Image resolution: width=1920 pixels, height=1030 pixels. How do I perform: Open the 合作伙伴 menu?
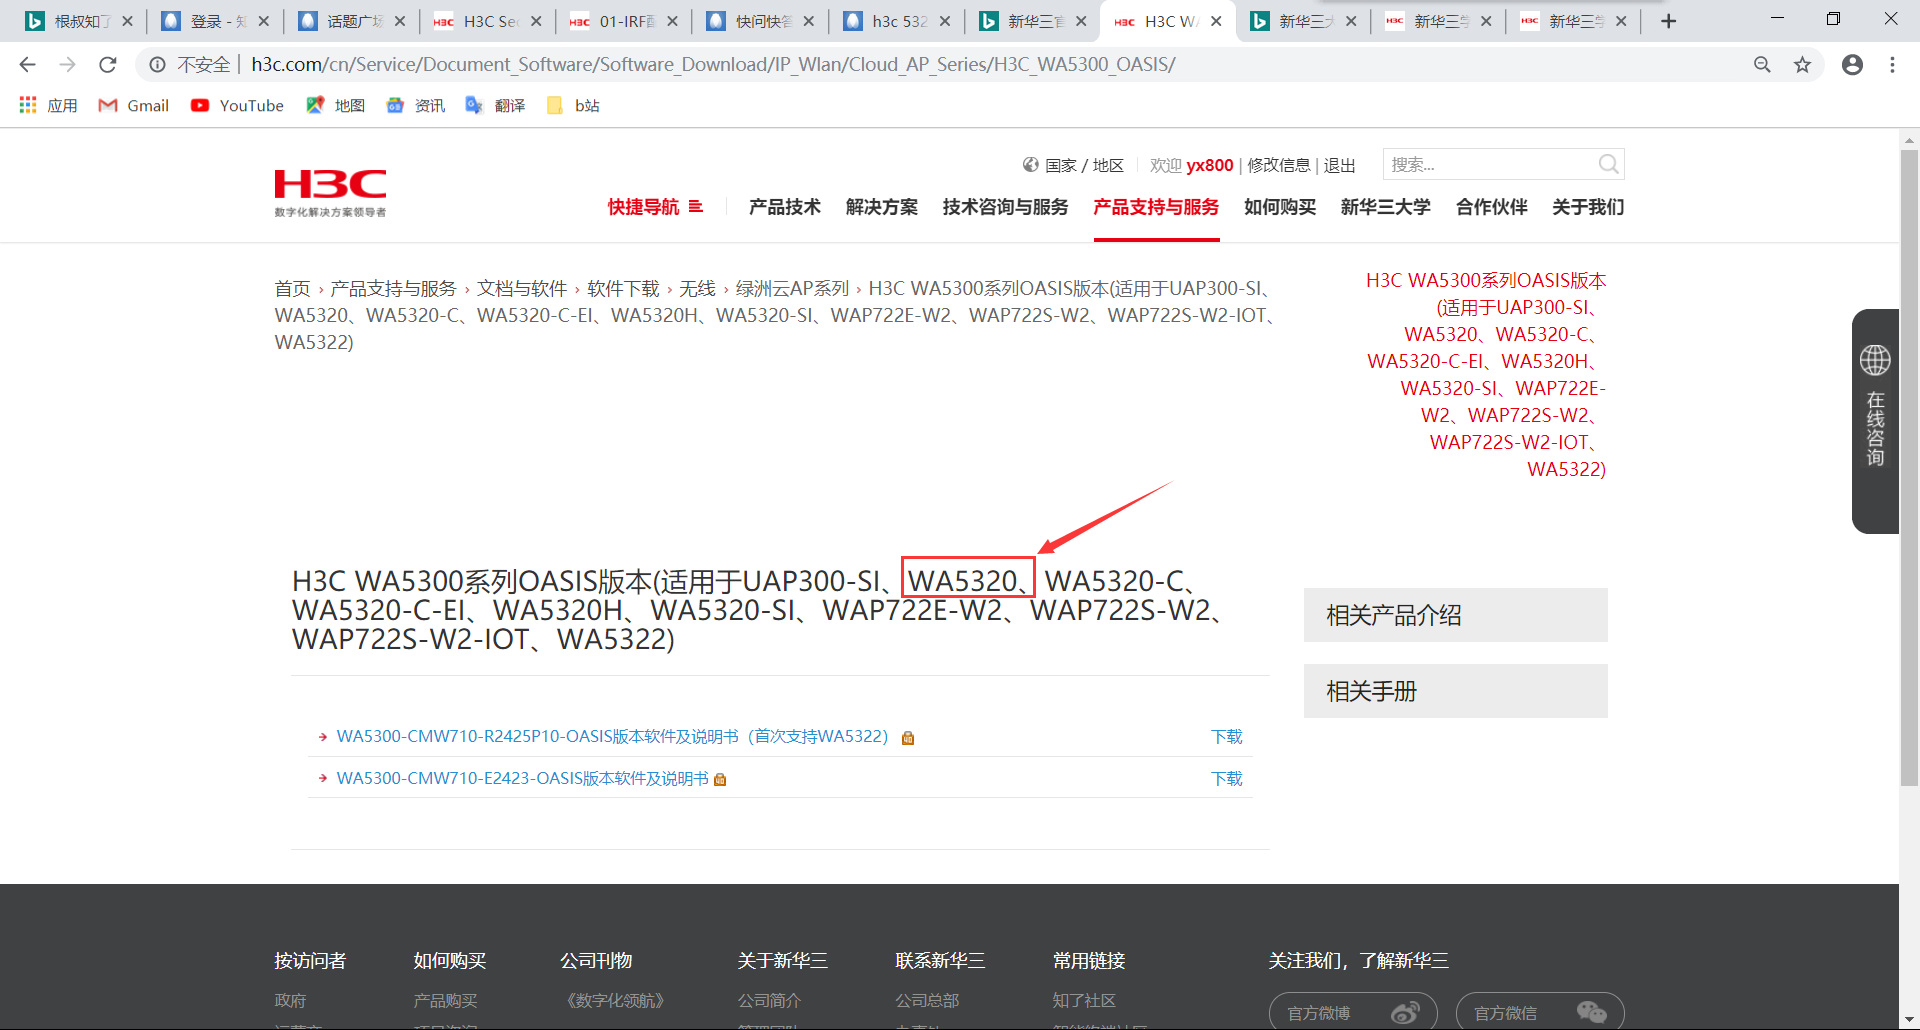1492,207
